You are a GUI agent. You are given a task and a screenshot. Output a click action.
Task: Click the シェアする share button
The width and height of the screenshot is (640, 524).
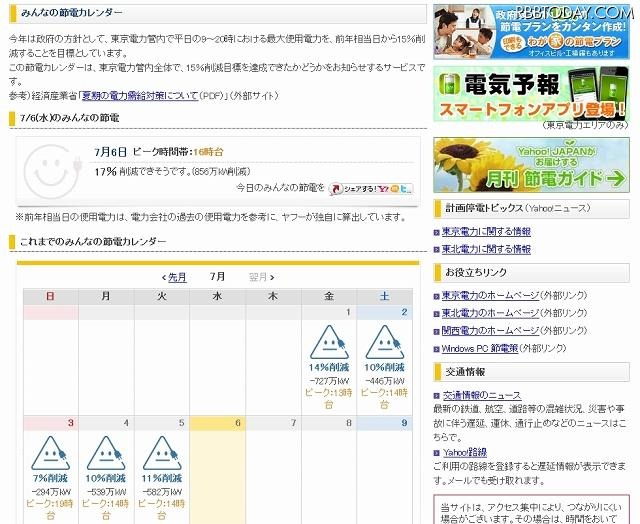[x=371, y=189]
